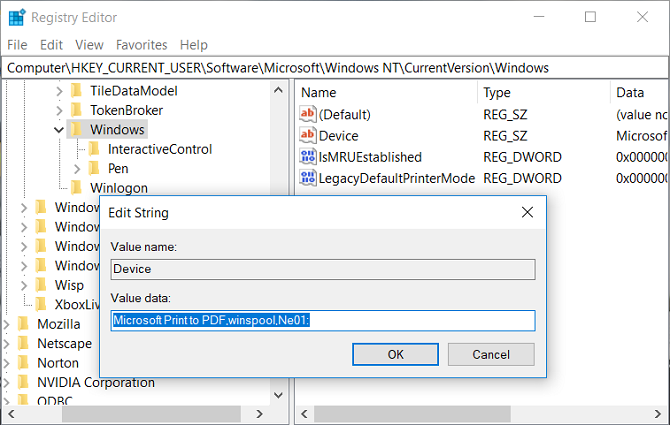Open the Favorites menu
Screen dimensions: 670x425
point(141,45)
